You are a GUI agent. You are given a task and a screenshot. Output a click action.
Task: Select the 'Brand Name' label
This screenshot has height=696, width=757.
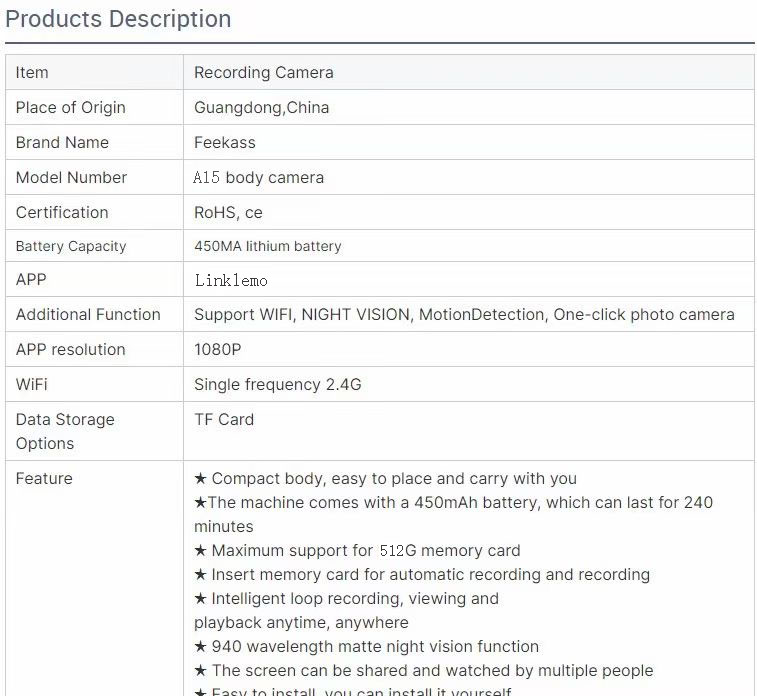click(62, 142)
